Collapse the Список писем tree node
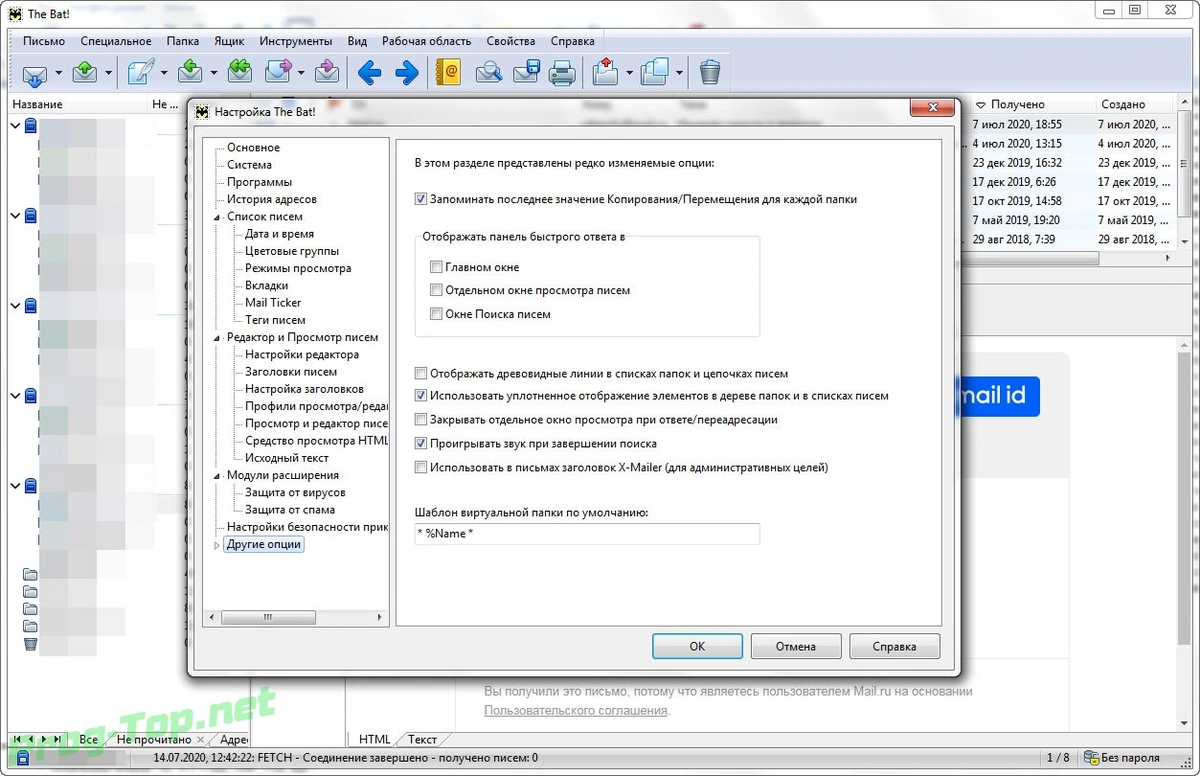The image size is (1200, 776). (x=217, y=217)
